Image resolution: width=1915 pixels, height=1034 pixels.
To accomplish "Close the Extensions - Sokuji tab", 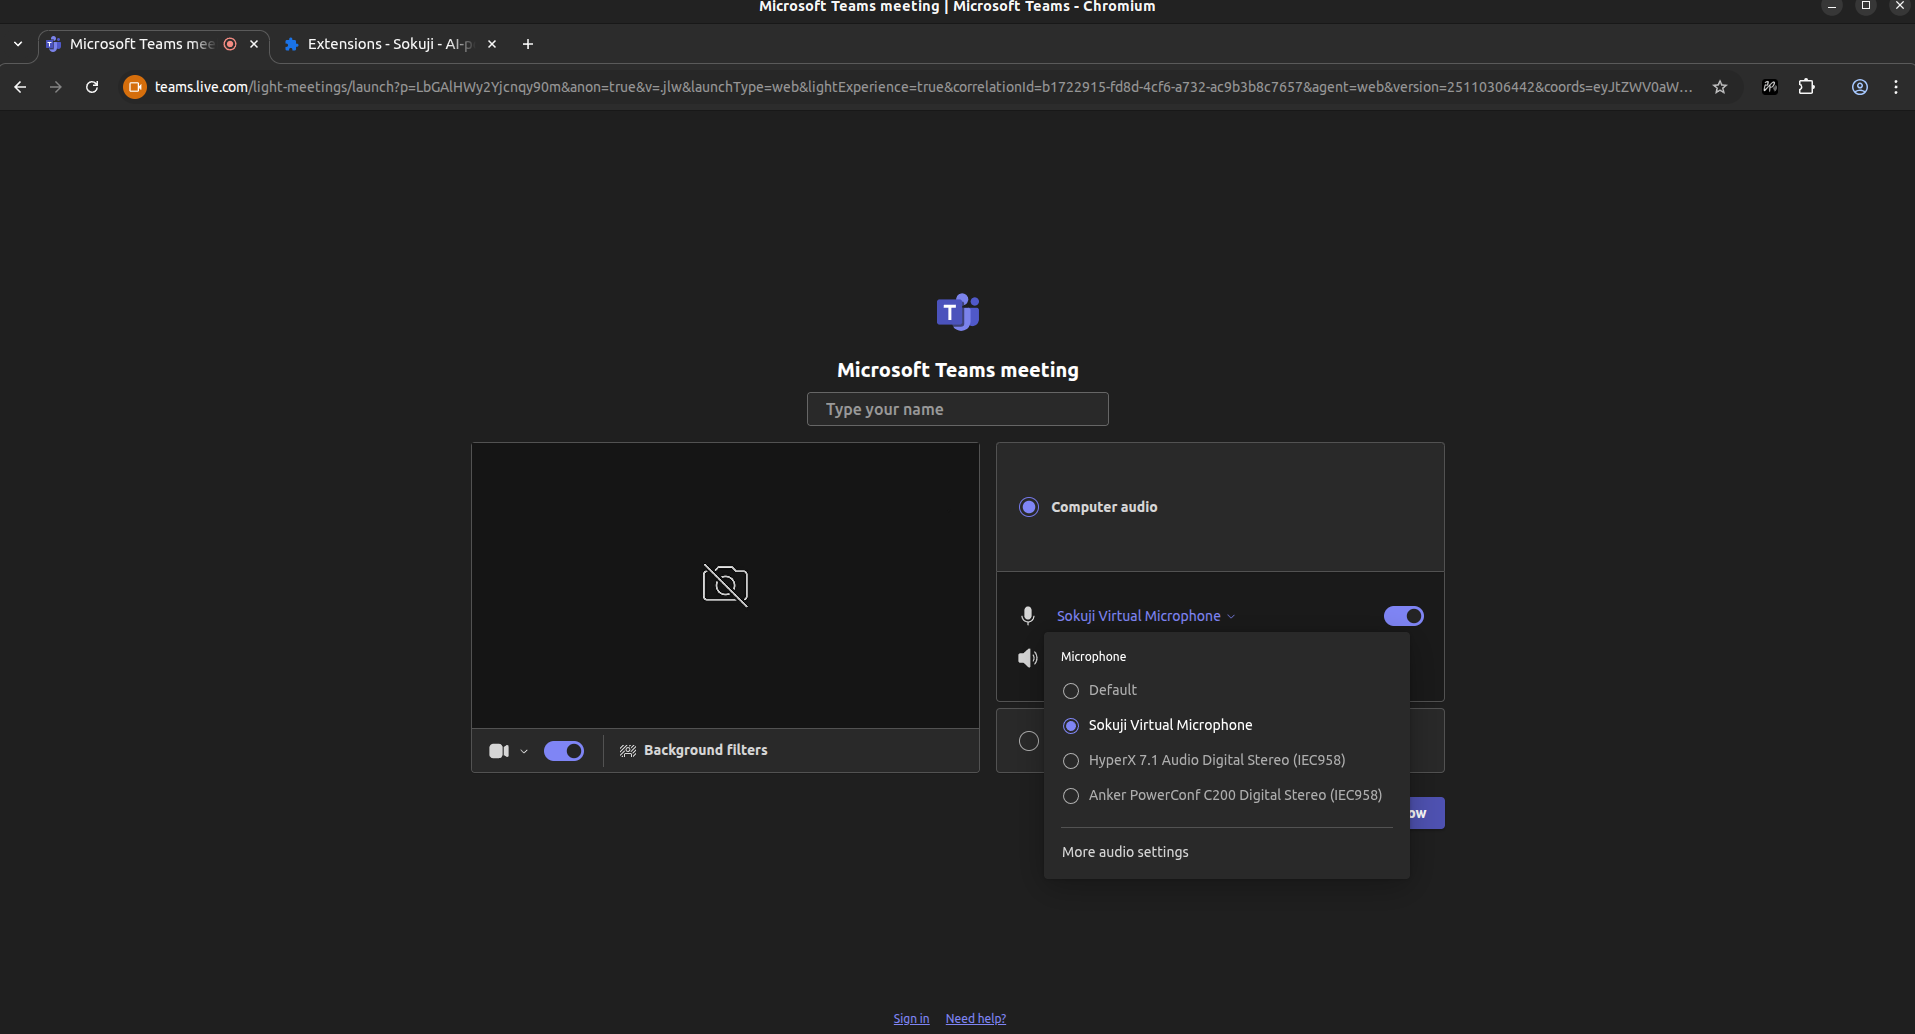I will tap(492, 44).
